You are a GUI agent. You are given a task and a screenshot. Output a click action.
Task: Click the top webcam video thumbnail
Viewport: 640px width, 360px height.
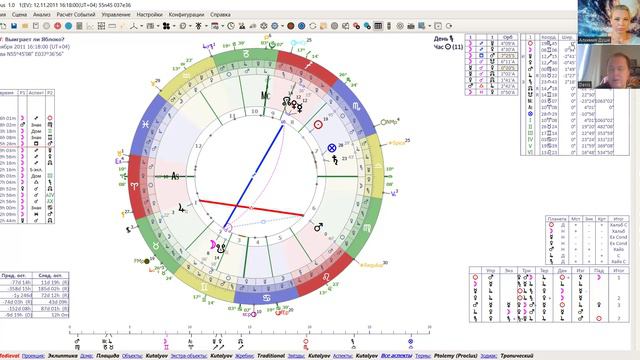(x=609, y=21)
